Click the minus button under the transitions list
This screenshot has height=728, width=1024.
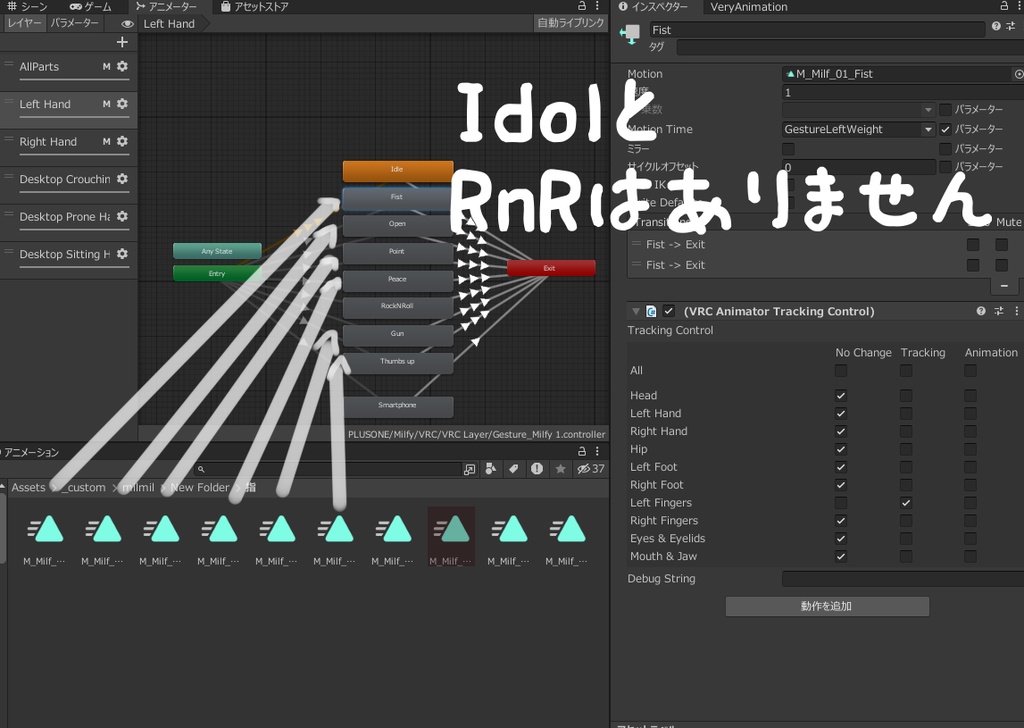click(x=1004, y=286)
